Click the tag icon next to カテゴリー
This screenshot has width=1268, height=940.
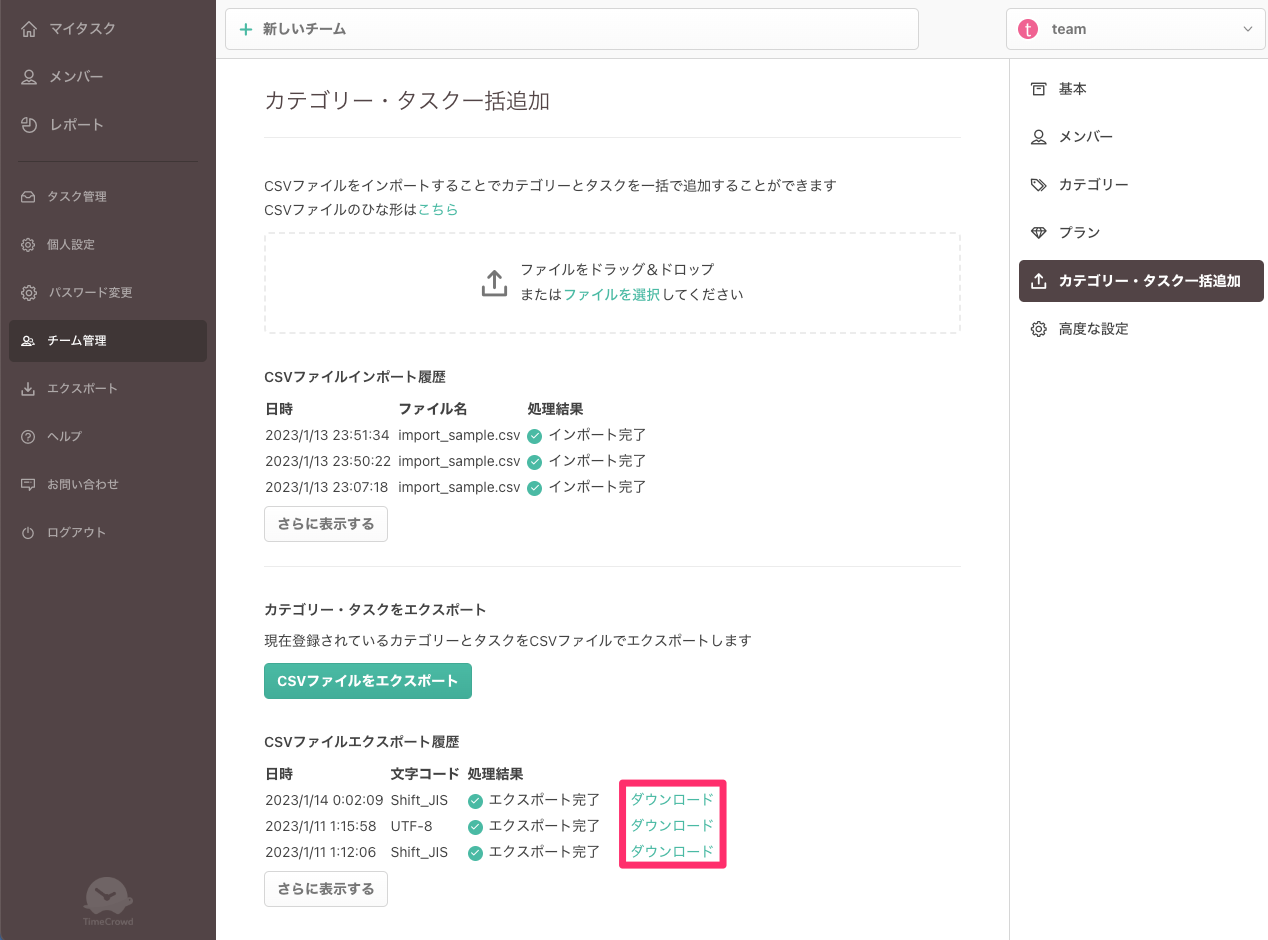pyautogui.click(x=1039, y=185)
